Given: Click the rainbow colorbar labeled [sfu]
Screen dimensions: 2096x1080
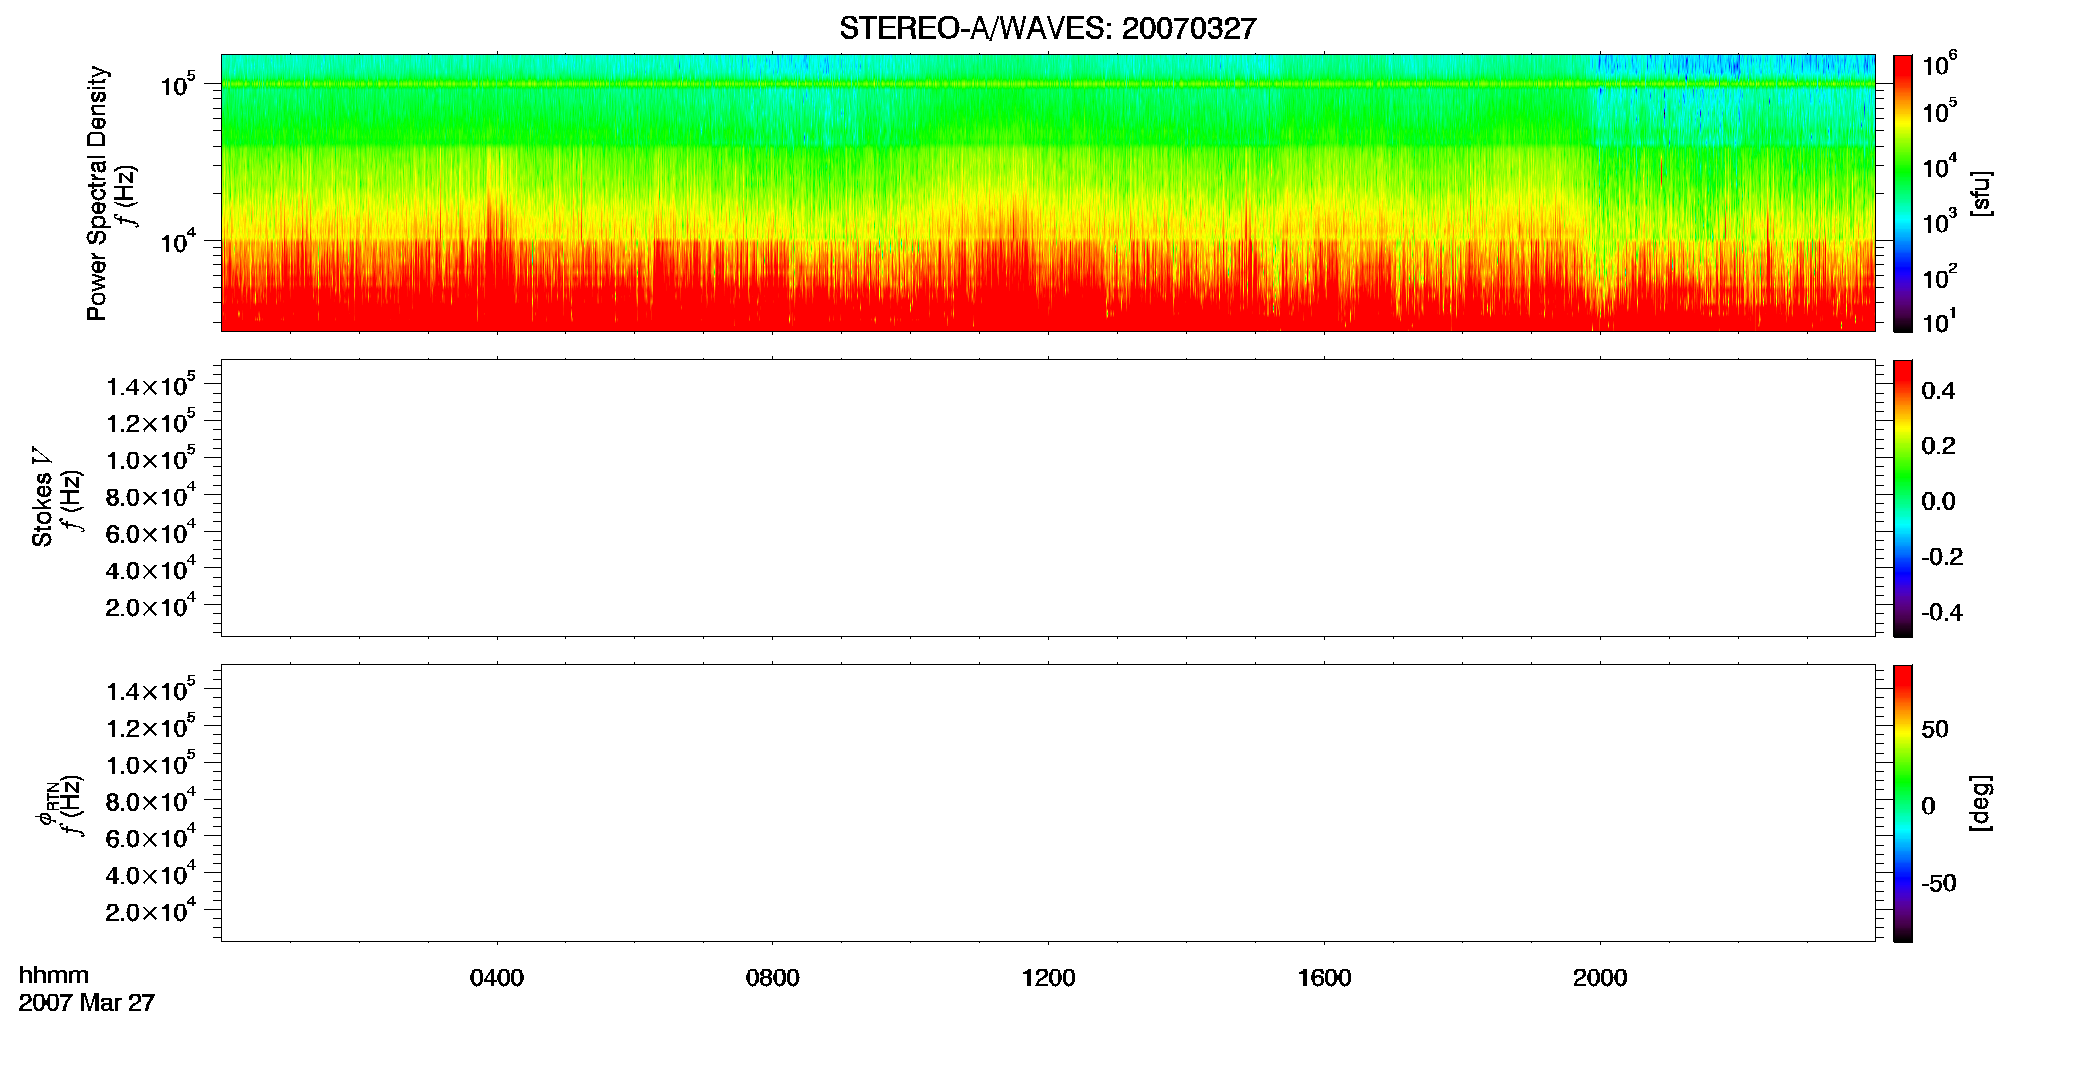Looking at the screenshot, I should click(x=1902, y=193).
